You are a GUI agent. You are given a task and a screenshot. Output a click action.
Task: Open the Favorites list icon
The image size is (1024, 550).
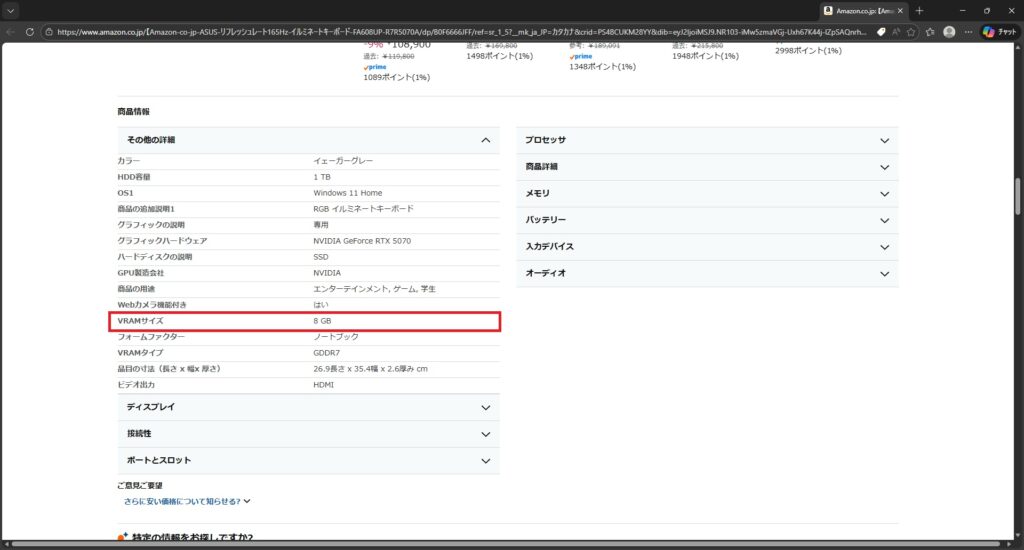(931, 31)
